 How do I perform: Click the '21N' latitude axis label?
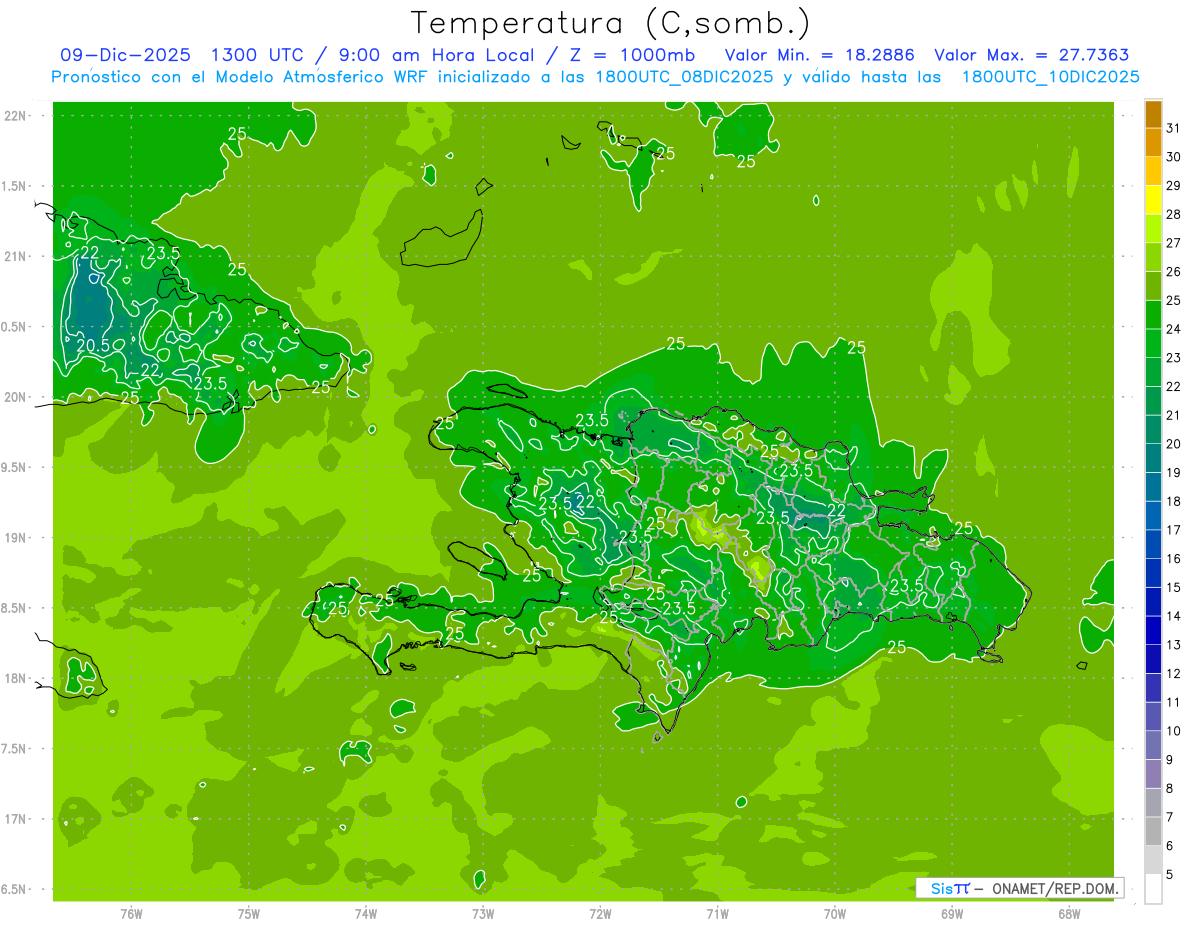click(15, 256)
